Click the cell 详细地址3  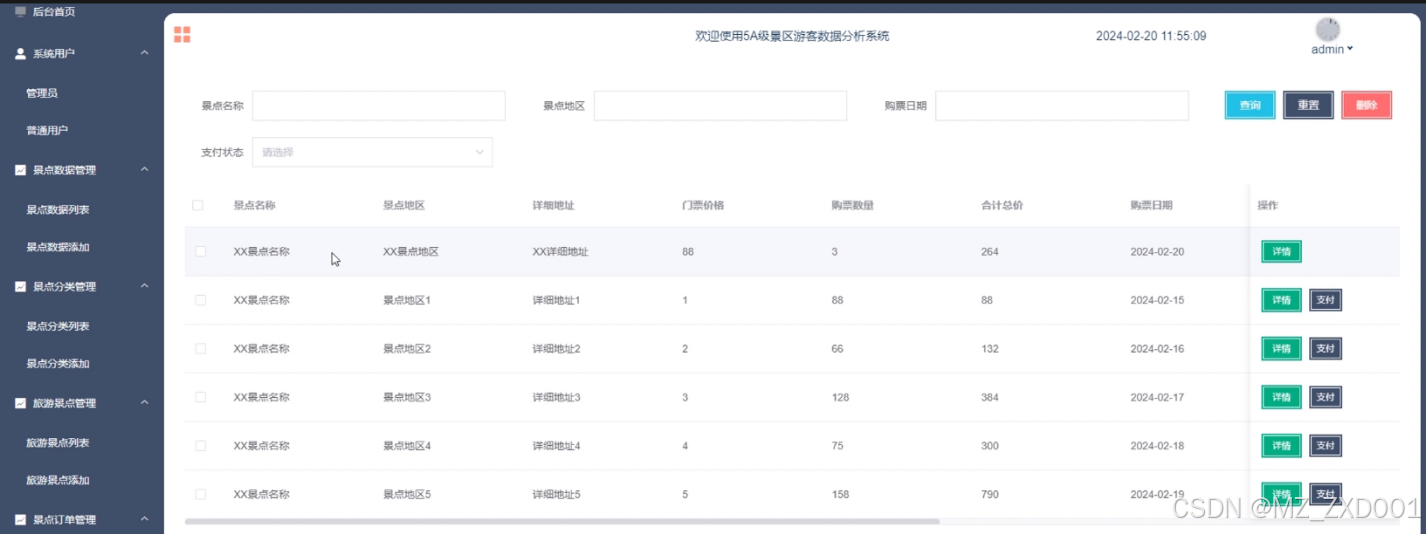[x=557, y=398]
